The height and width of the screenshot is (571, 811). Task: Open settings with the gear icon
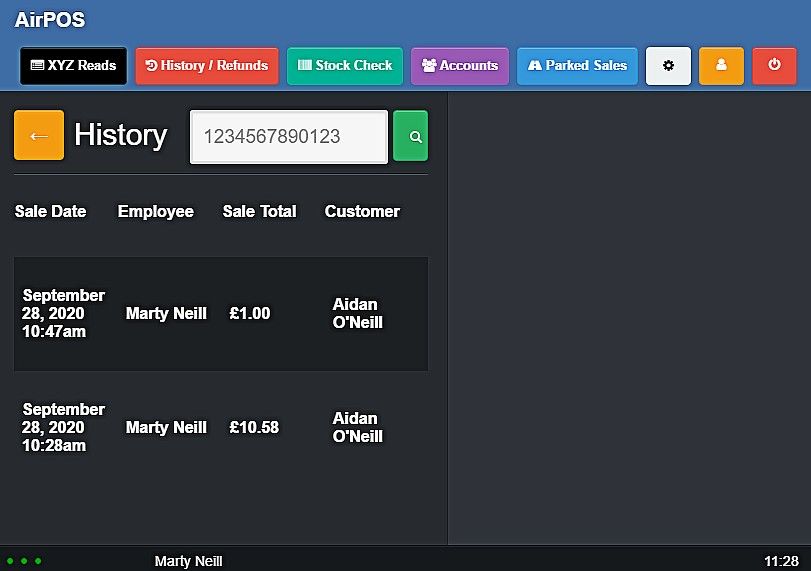pos(668,66)
